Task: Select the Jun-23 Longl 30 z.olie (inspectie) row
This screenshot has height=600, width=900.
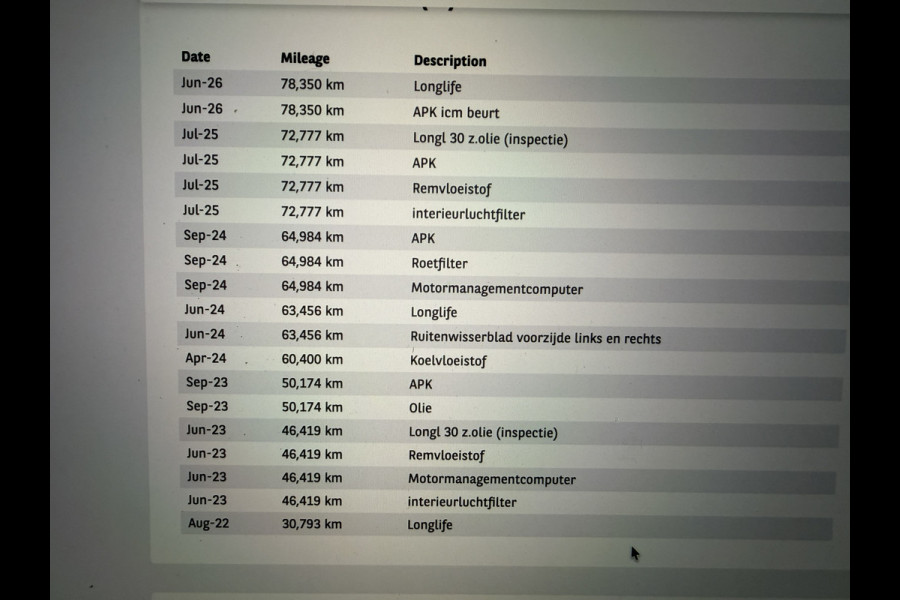Action: (x=509, y=432)
